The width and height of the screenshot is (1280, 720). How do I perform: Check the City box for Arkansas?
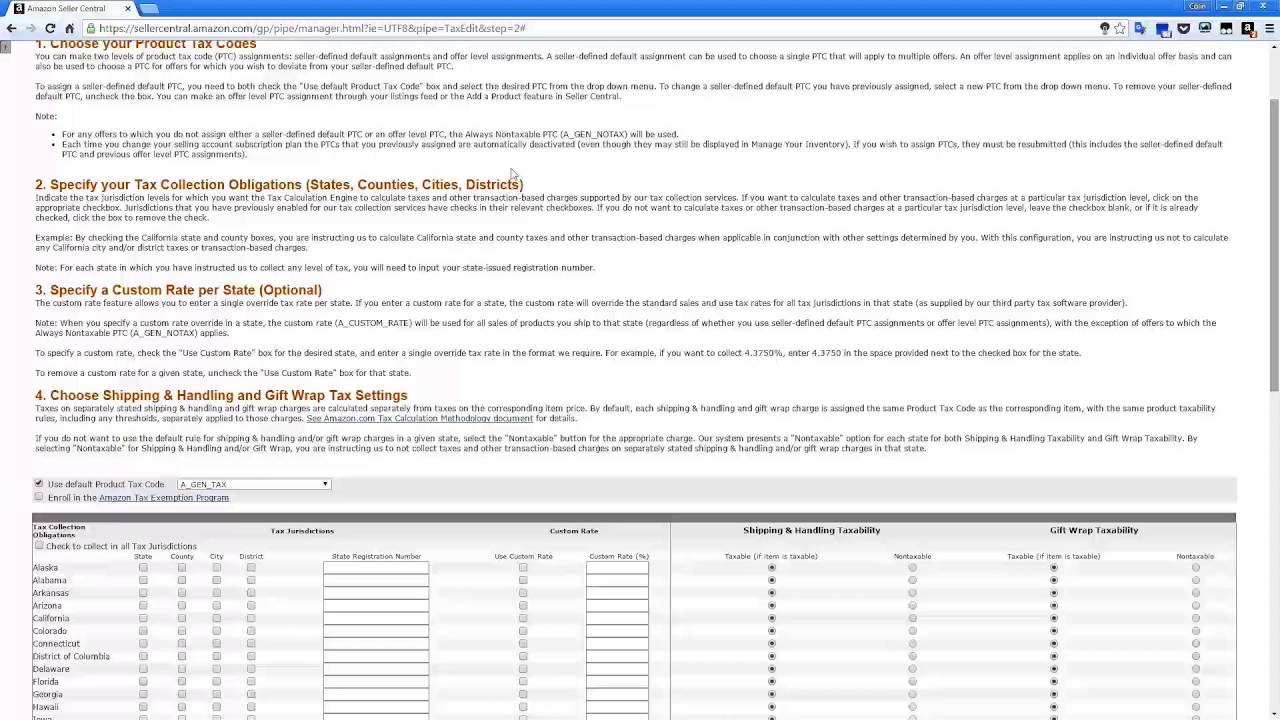(x=216, y=593)
